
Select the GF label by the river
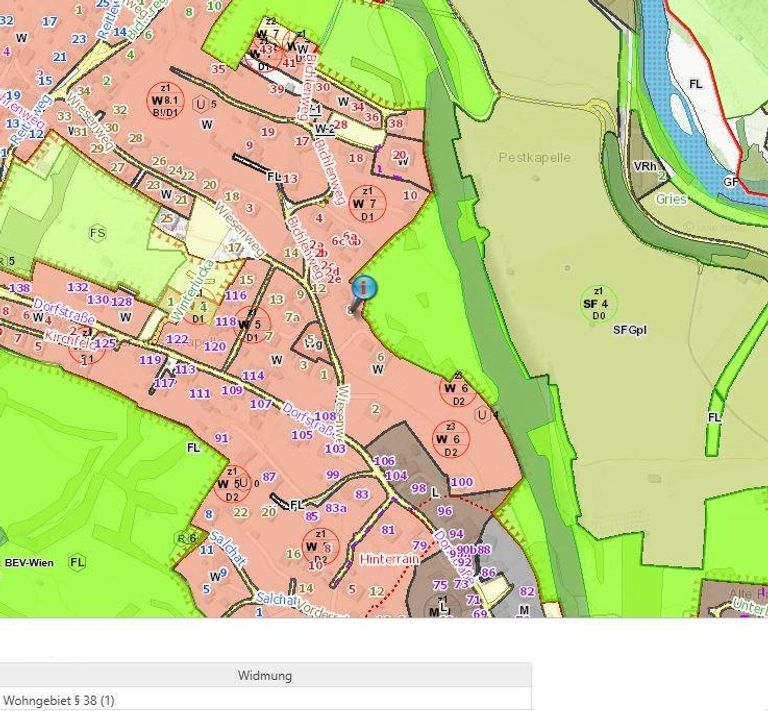pyautogui.click(x=731, y=182)
